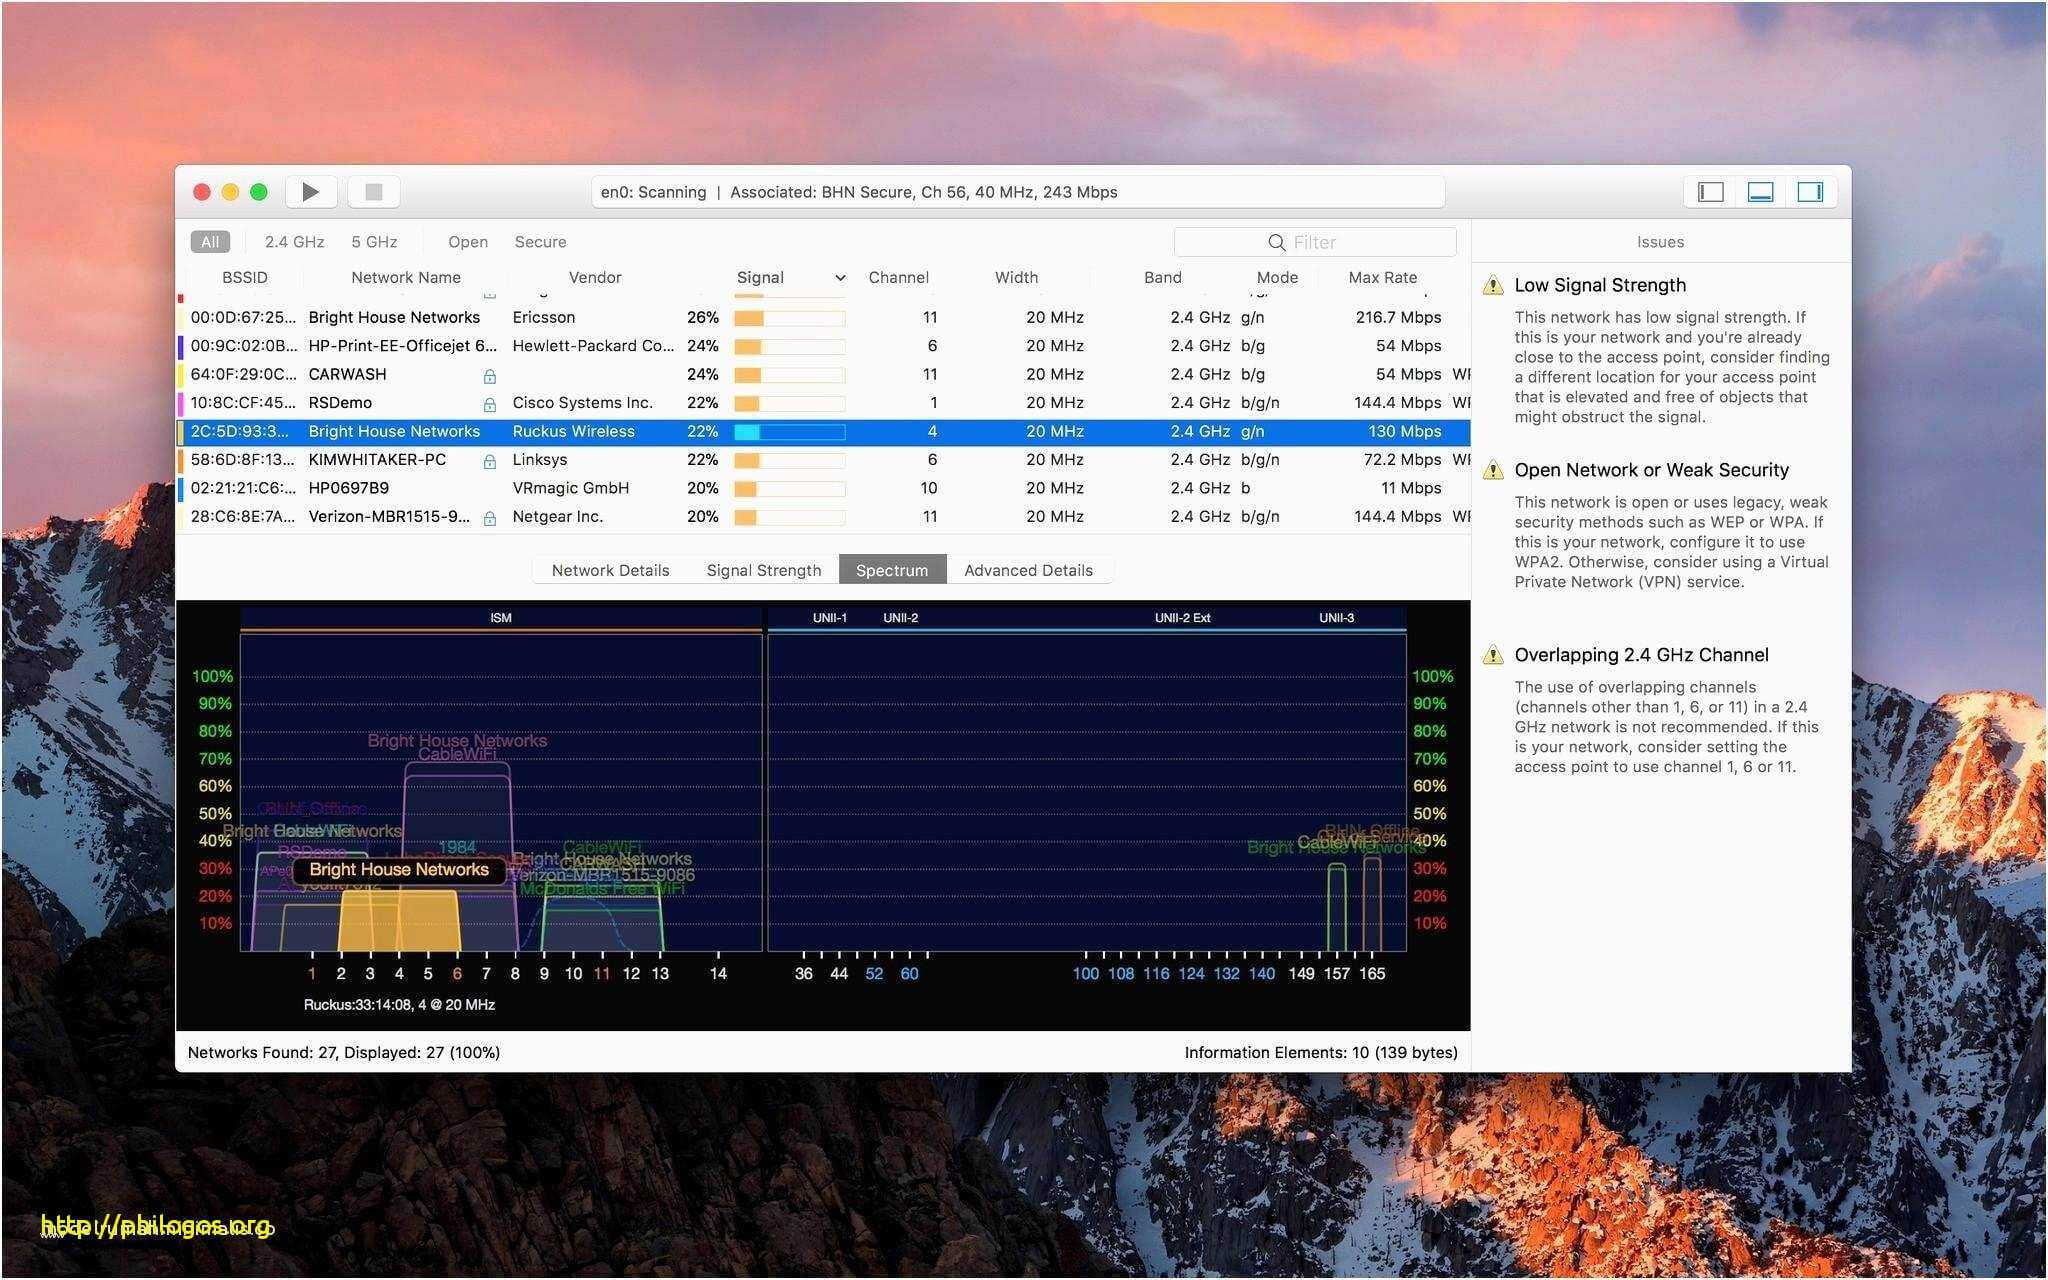Select the BHN Secure highlighted network row
The width and height of the screenshot is (2048, 1280).
pos(821,431)
